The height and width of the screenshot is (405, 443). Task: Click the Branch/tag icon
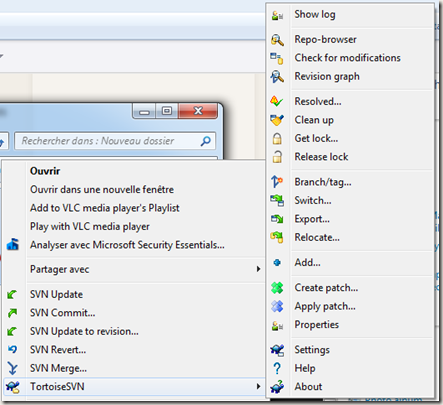pyautogui.click(x=277, y=182)
